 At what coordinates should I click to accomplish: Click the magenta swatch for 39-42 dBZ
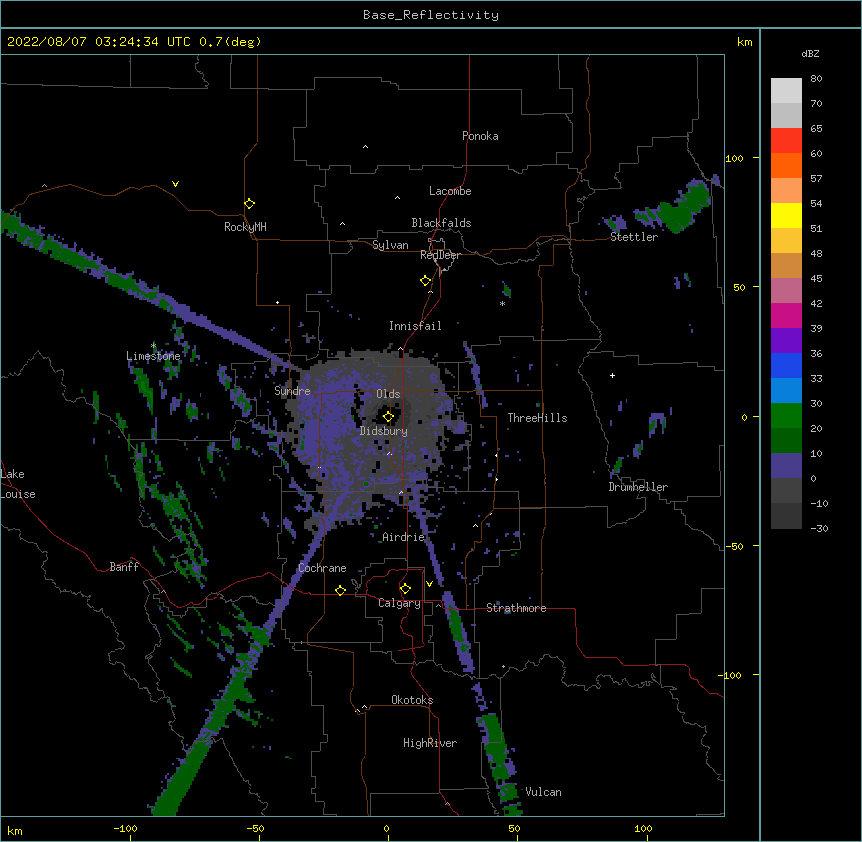coord(786,315)
